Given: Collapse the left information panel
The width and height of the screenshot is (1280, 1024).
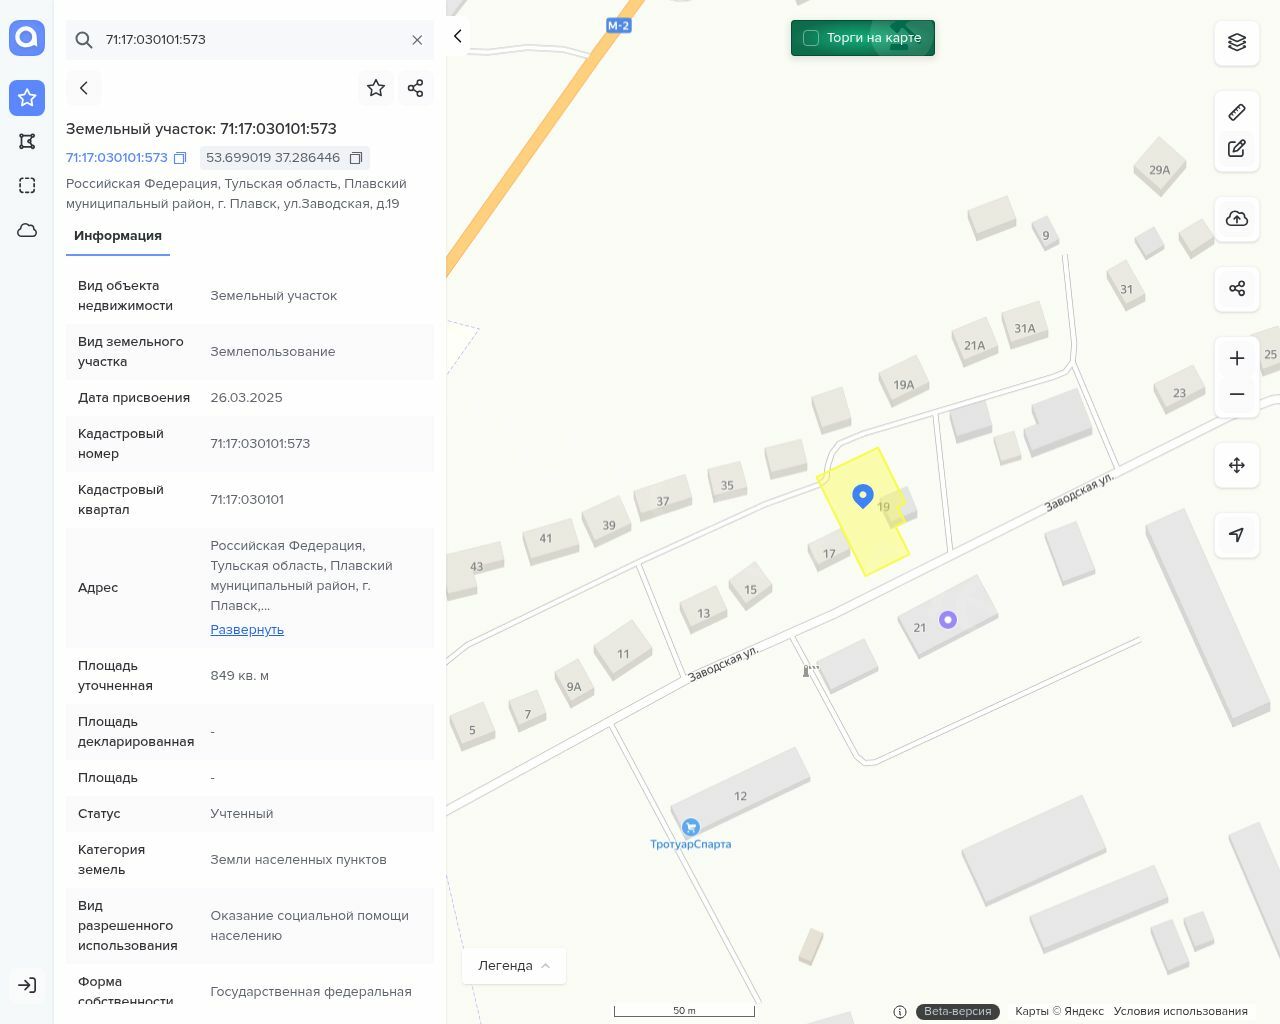Looking at the screenshot, I should (x=458, y=36).
